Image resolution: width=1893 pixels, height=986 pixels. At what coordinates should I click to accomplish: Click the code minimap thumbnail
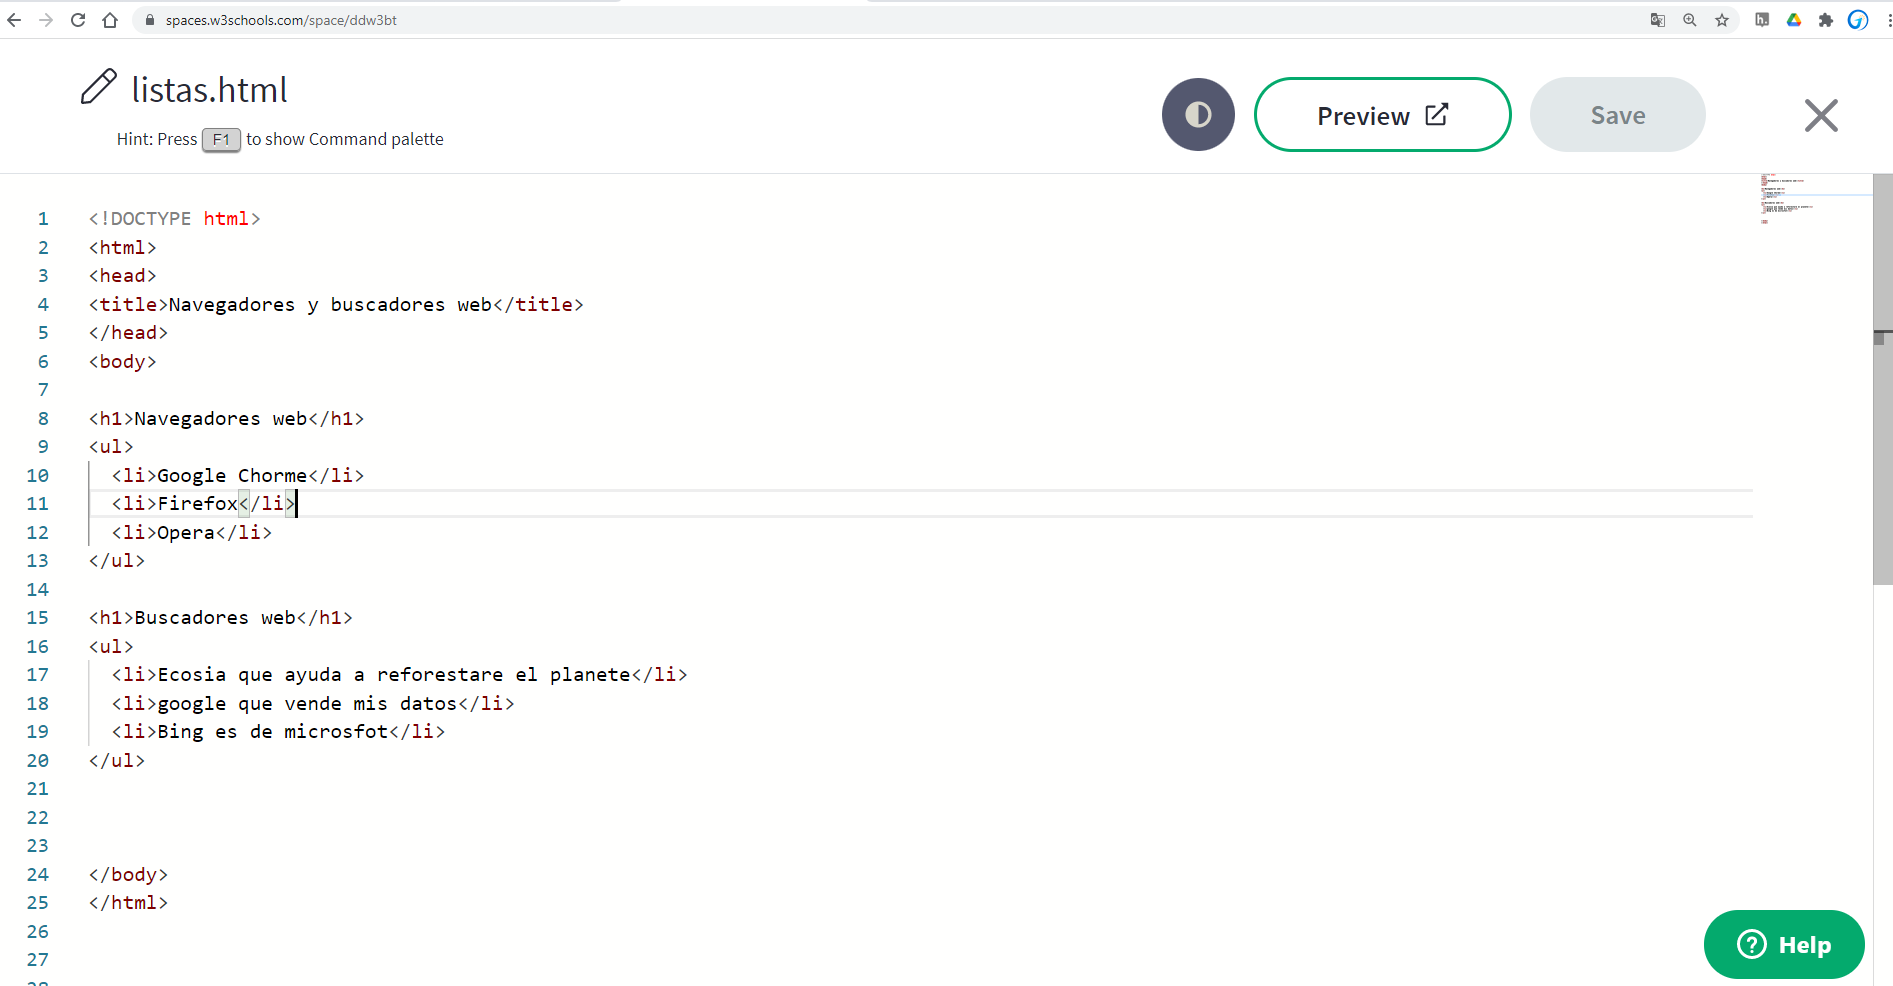(1790, 198)
